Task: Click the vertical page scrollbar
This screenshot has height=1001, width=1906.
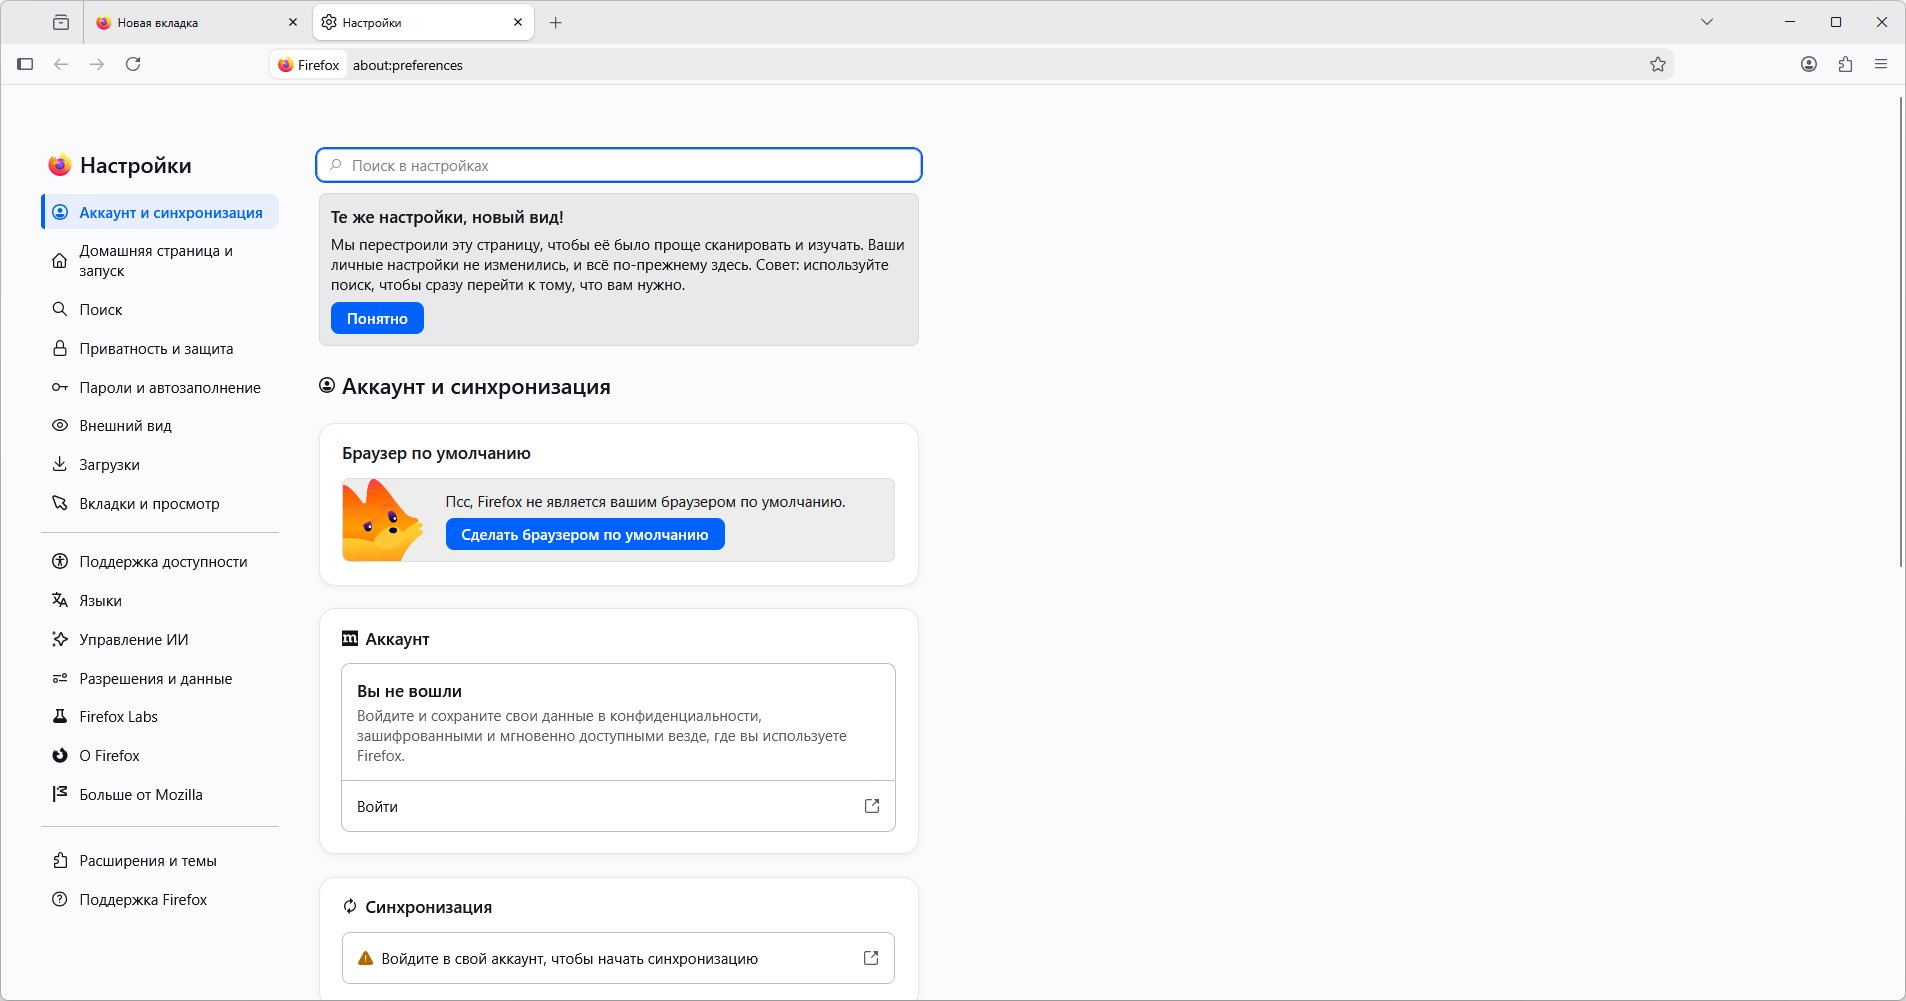Action: click(x=1900, y=332)
